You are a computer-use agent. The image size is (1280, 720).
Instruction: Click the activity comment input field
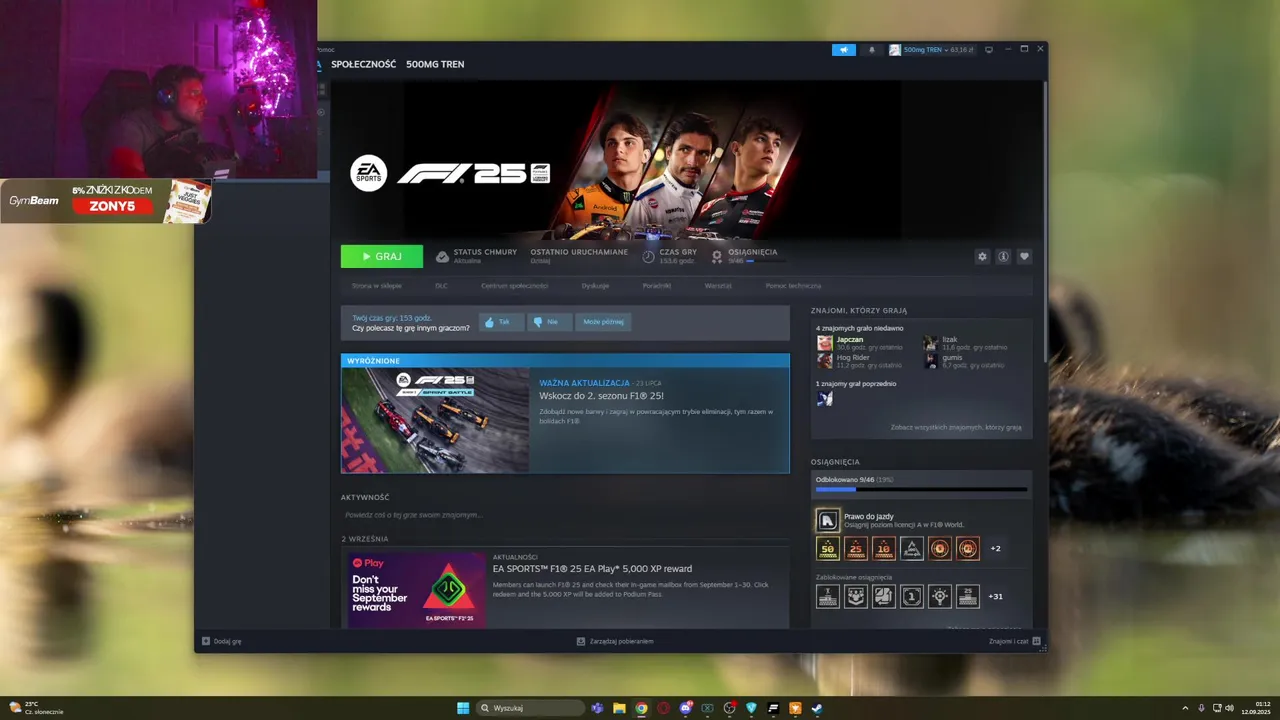tap(565, 515)
